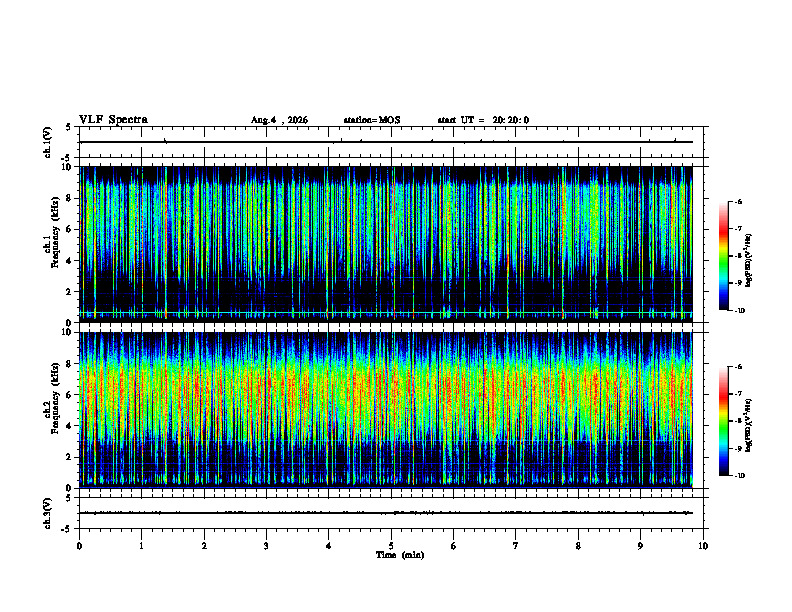Click the "-6" tick on ch.1 color bar
The image size is (792, 612).
[738, 201]
